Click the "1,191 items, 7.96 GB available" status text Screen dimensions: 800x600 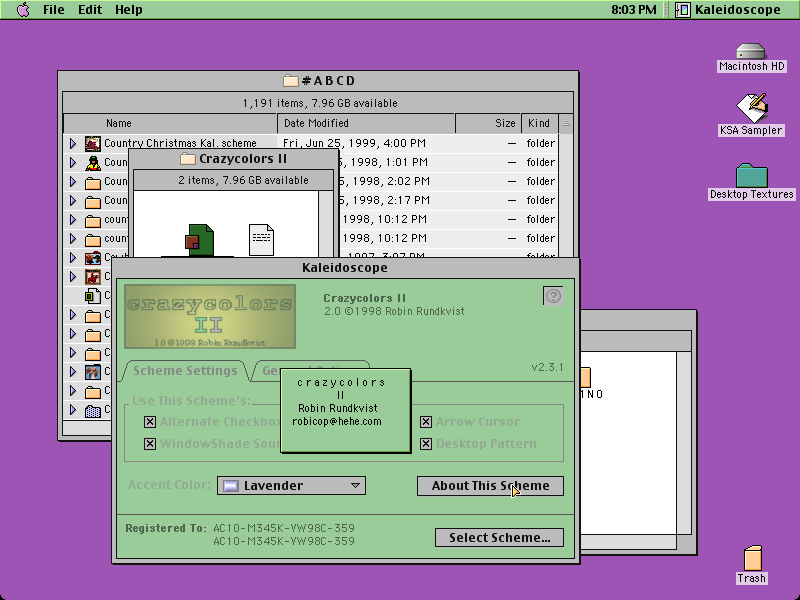point(320,104)
